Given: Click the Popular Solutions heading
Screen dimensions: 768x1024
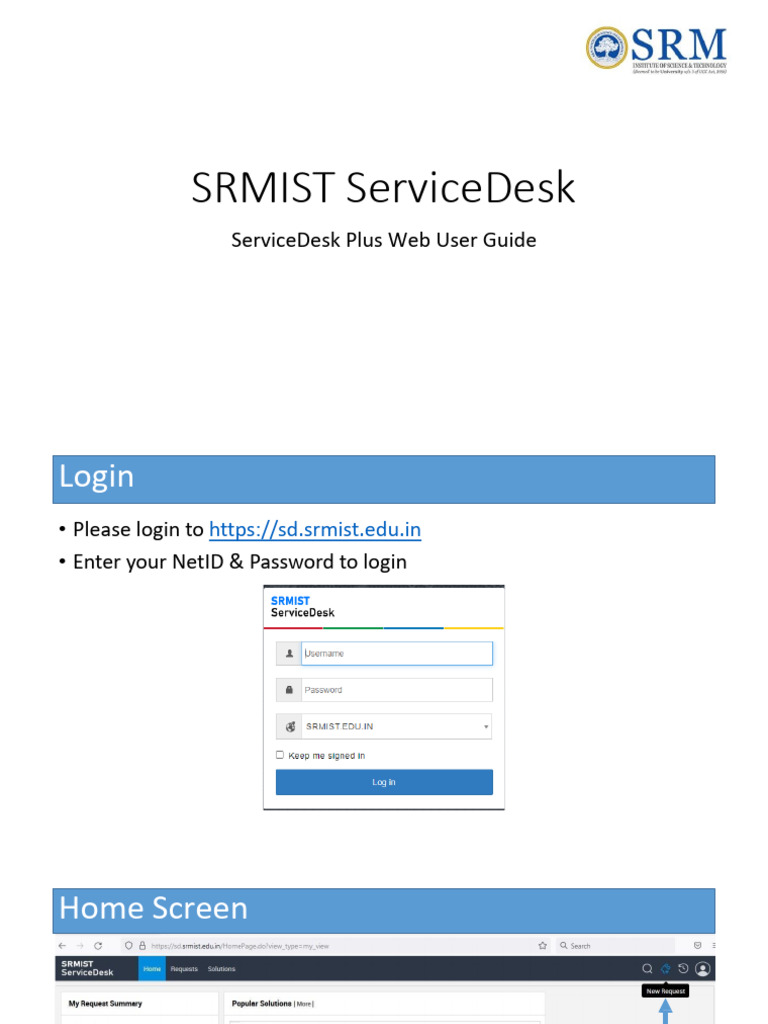Looking at the screenshot, I should pos(261,1003).
